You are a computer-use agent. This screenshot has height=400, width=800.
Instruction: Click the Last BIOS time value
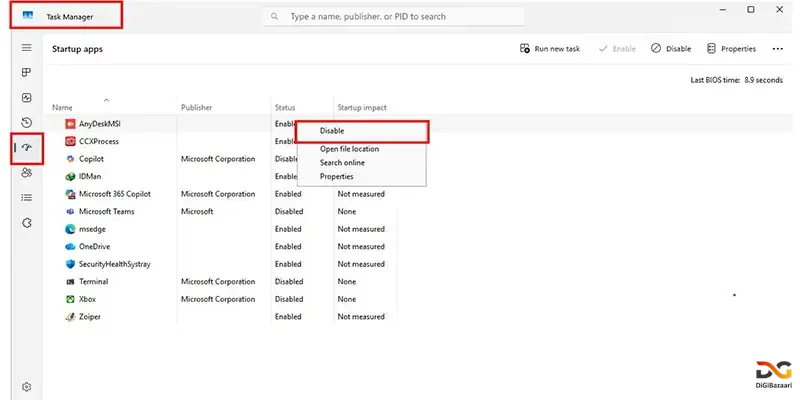coord(763,80)
